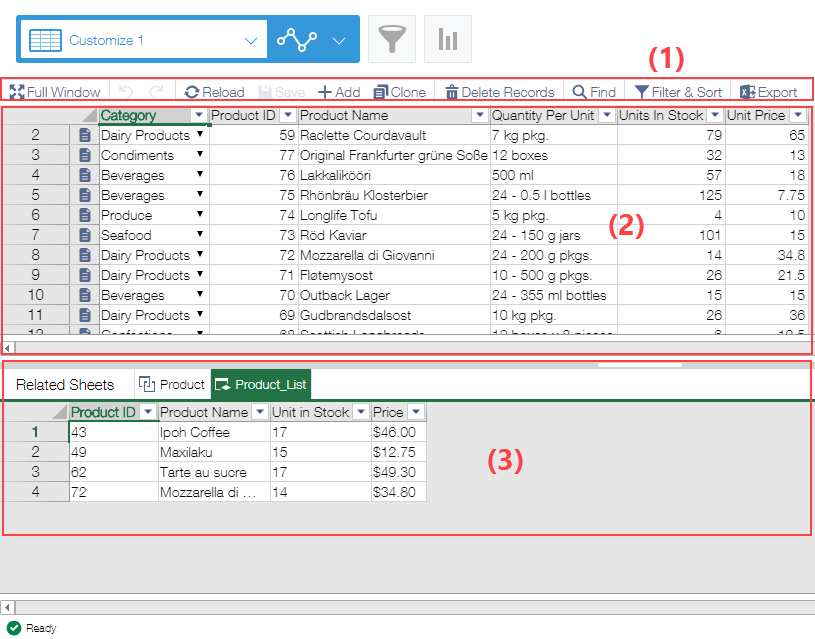The width and height of the screenshot is (815, 639).
Task: Click the Customize 1 table sheet icon
Action: 45,40
